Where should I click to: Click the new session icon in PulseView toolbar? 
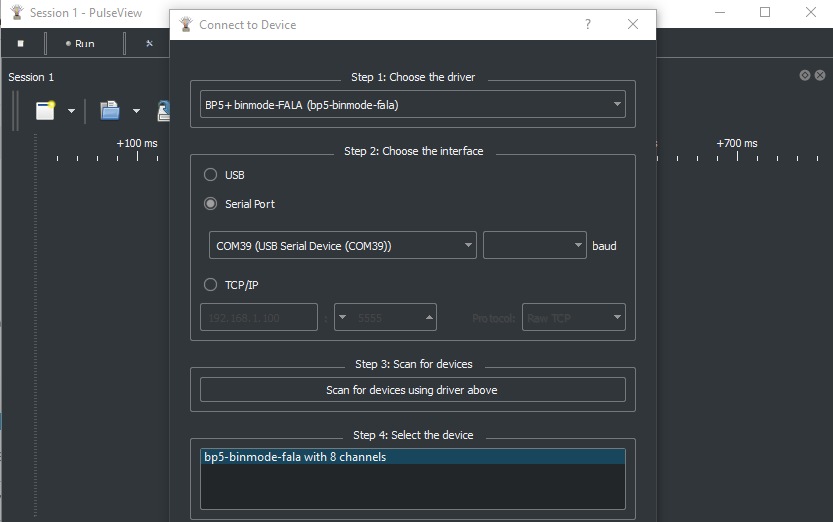pos(45,110)
